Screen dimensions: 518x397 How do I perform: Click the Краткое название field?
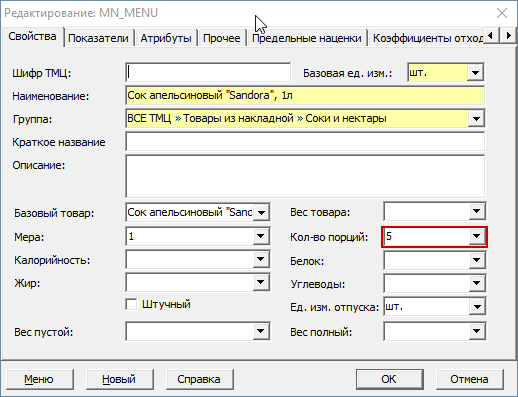(x=305, y=141)
